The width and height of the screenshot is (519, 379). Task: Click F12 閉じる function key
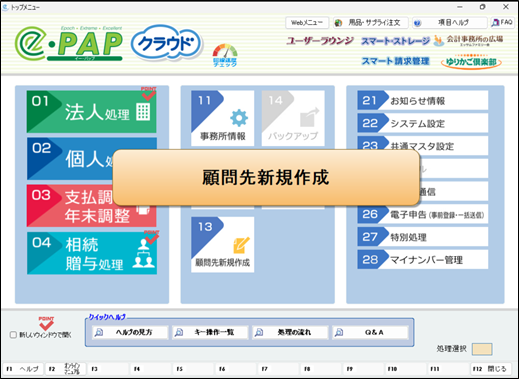point(490,369)
